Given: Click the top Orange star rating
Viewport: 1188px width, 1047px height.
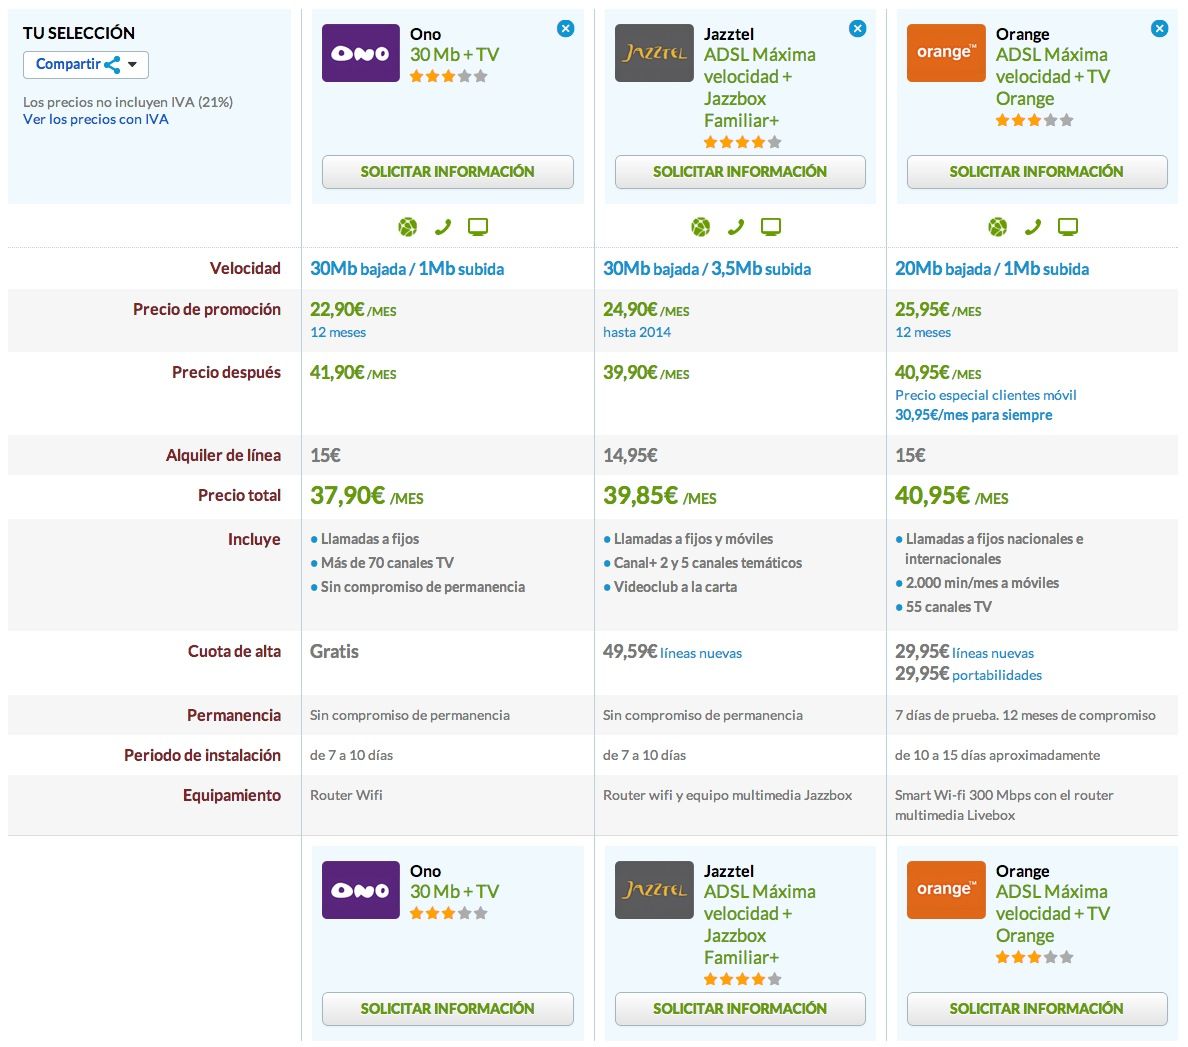Looking at the screenshot, I should [1034, 120].
